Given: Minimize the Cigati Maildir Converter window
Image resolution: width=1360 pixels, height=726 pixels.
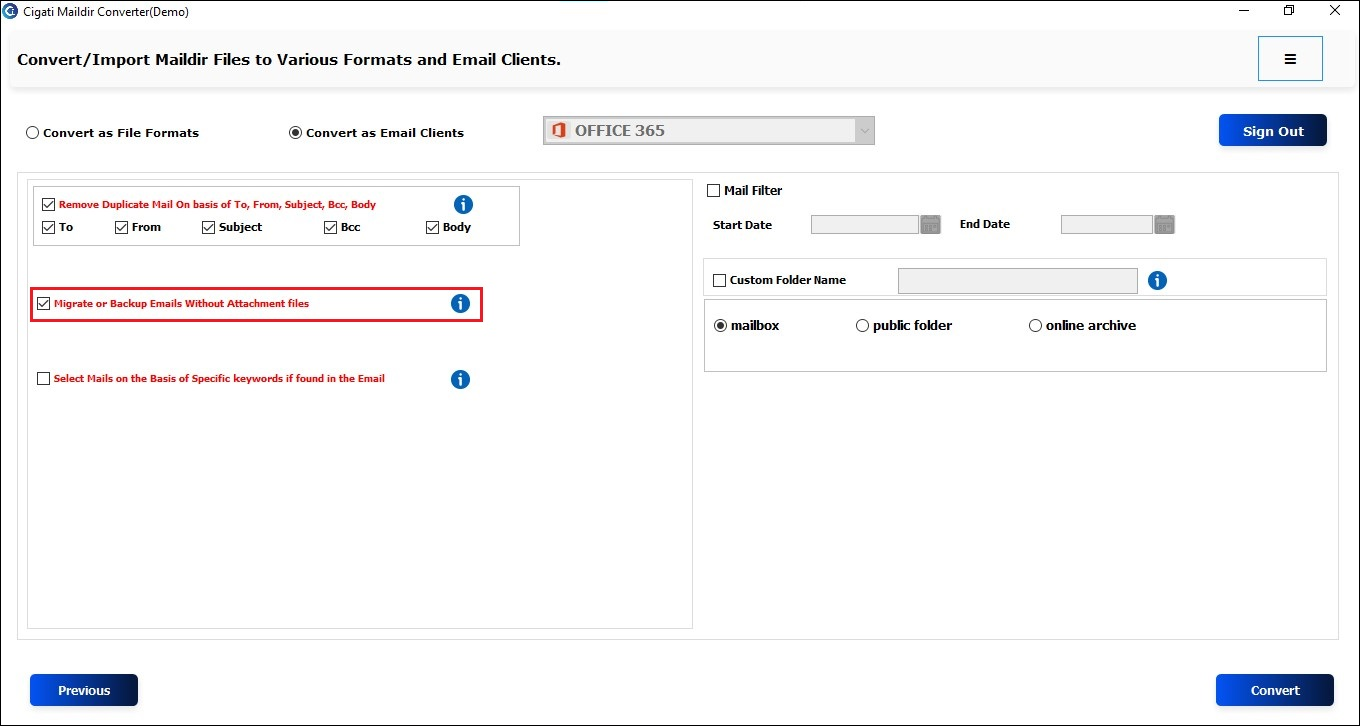Looking at the screenshot, I should (x=1242, y=11).
